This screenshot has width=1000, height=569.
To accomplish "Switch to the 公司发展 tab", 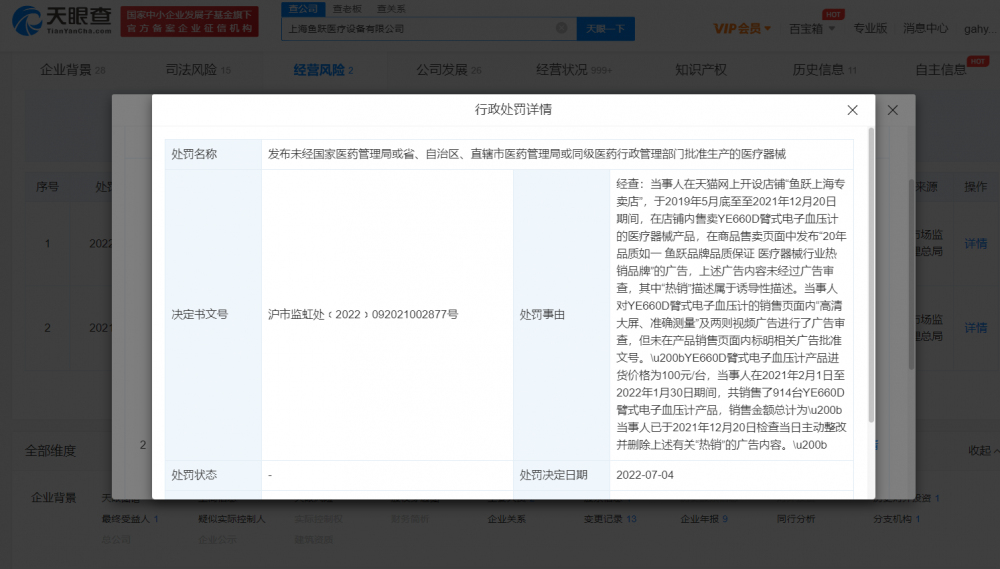I will [449, 70].
